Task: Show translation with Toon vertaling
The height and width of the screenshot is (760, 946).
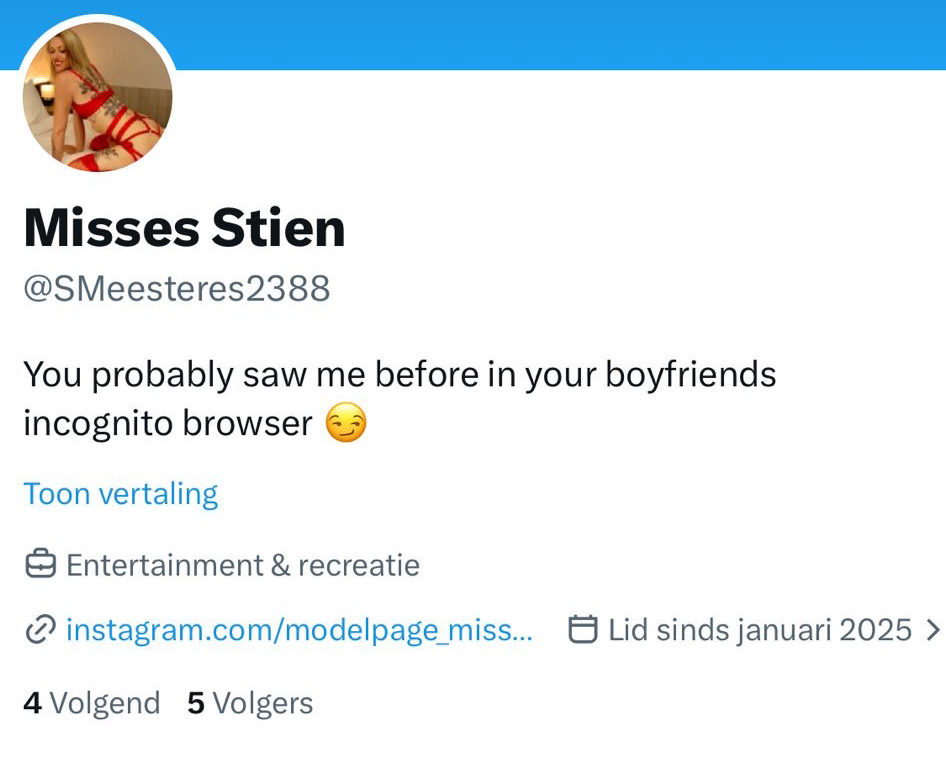Action: (120, 494)
